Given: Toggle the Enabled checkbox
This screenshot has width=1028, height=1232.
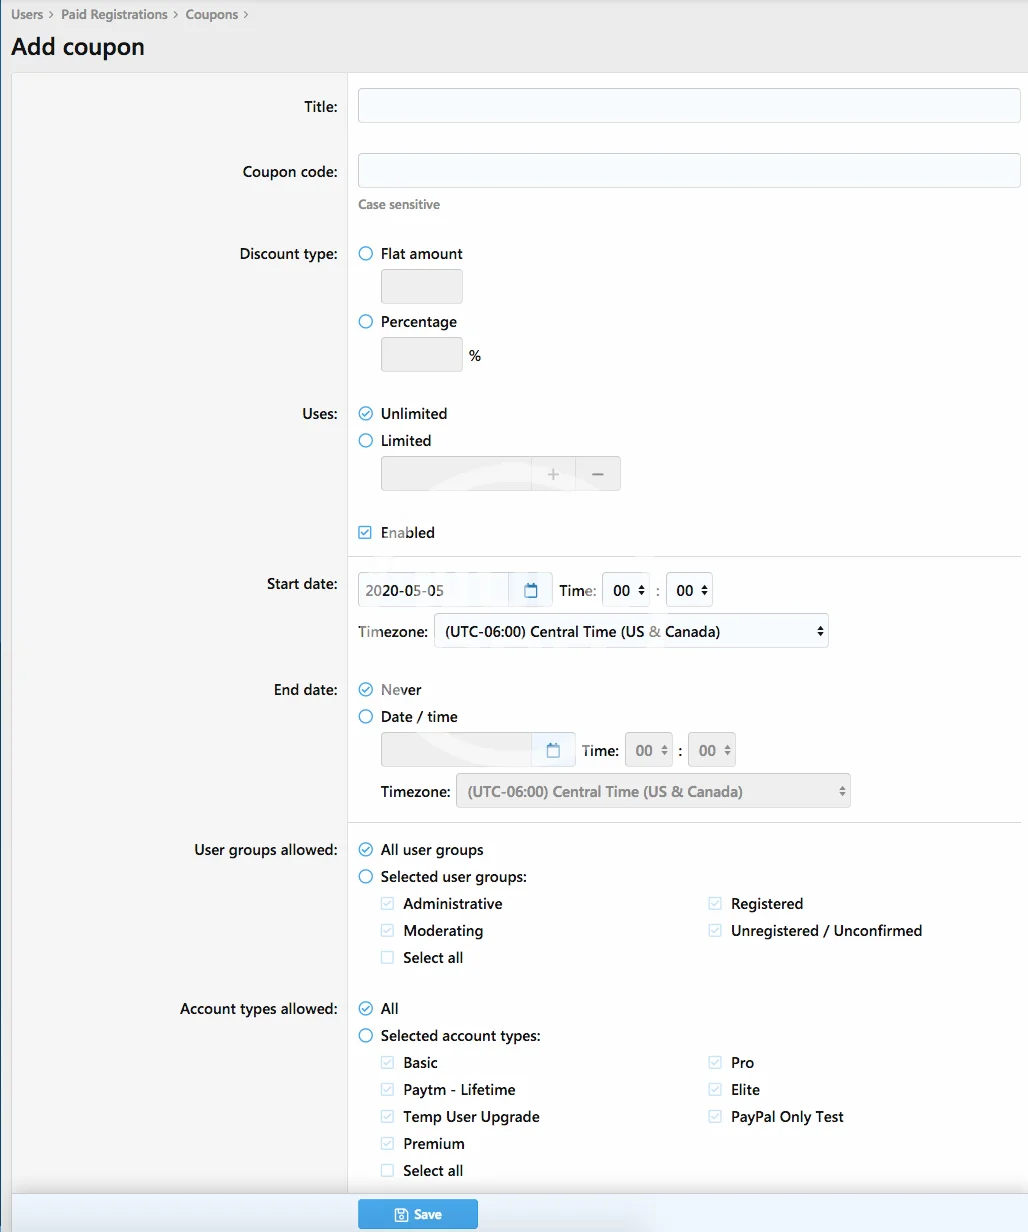Looking at the screenshot, I should point(366,533).
